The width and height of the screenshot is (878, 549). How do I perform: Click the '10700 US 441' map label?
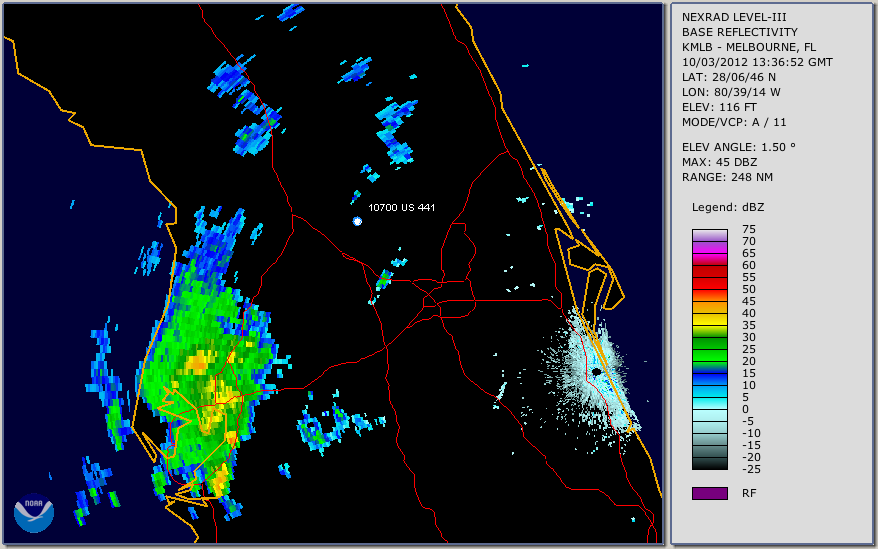point(401,207)
